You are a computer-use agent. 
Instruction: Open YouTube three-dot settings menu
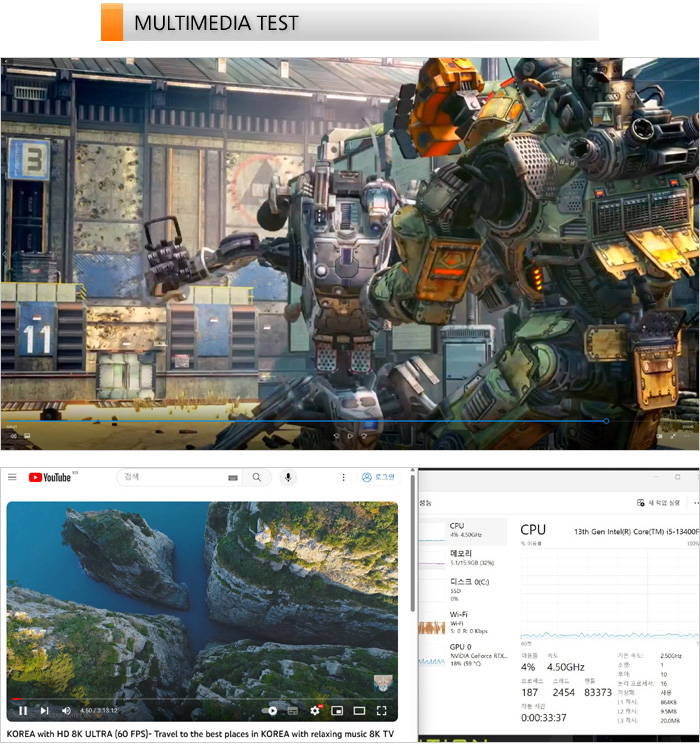pos(344,478)
